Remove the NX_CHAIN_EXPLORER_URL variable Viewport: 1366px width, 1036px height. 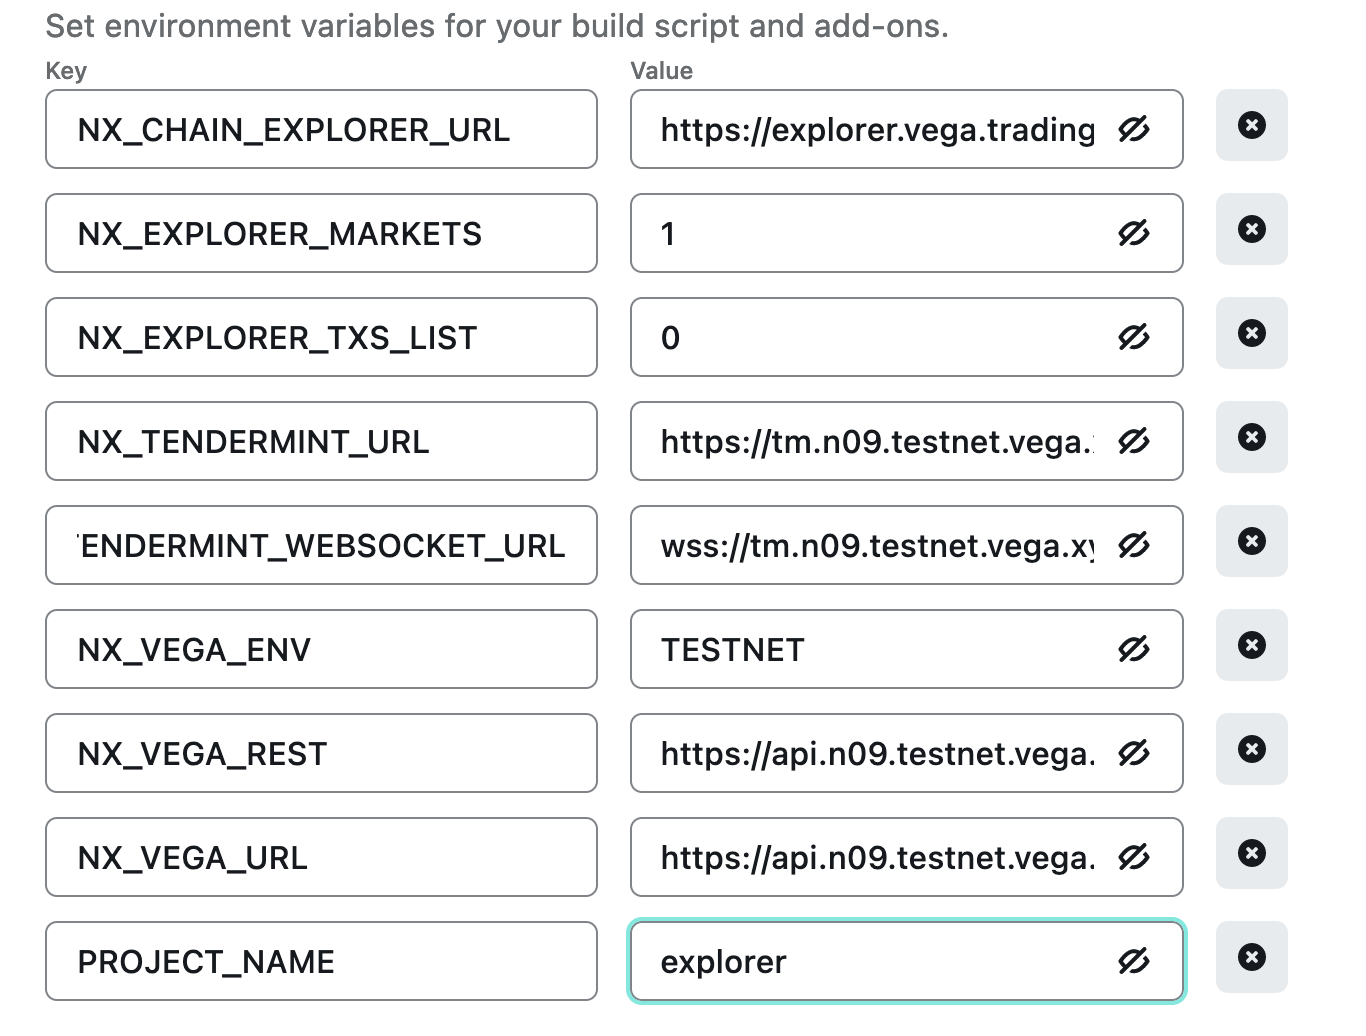pyautogui.click(x=1251, y=125)
